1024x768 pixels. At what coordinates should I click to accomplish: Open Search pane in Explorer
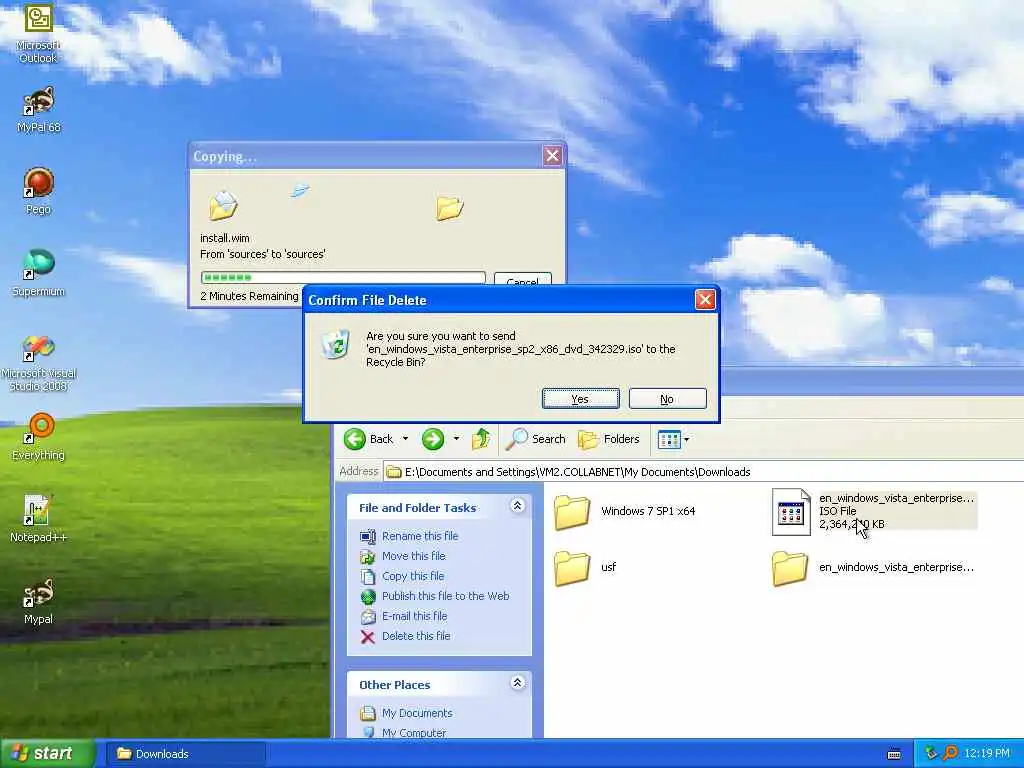[x=536, y=439]
